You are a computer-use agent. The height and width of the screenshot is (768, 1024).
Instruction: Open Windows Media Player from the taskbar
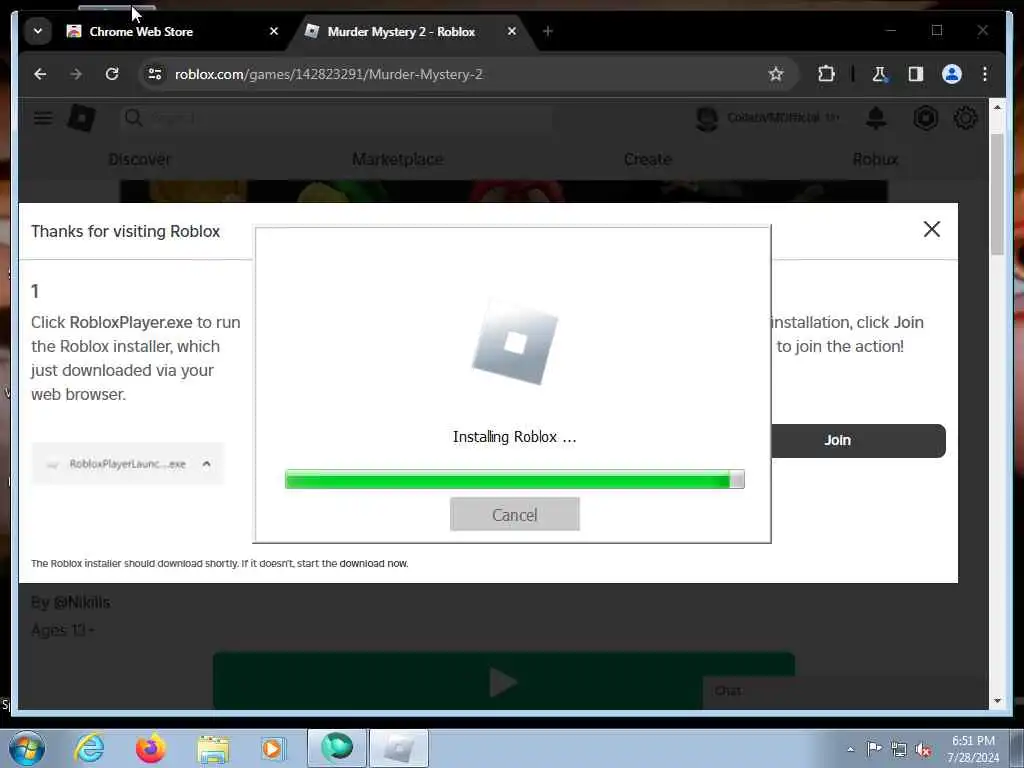(273, 748)
